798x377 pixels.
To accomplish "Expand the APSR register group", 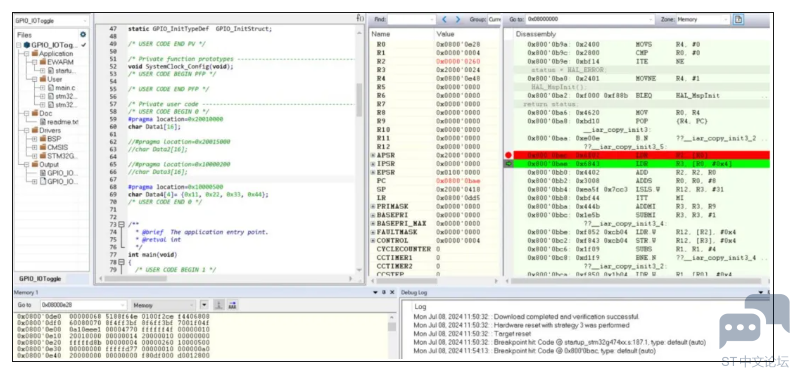I will (x=373, y=155).
